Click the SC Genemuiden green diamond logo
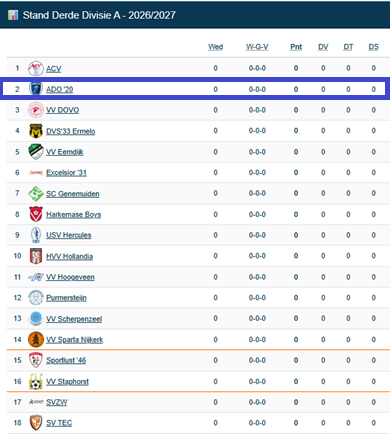Viewport: 390px width, 434px height. 36,193
